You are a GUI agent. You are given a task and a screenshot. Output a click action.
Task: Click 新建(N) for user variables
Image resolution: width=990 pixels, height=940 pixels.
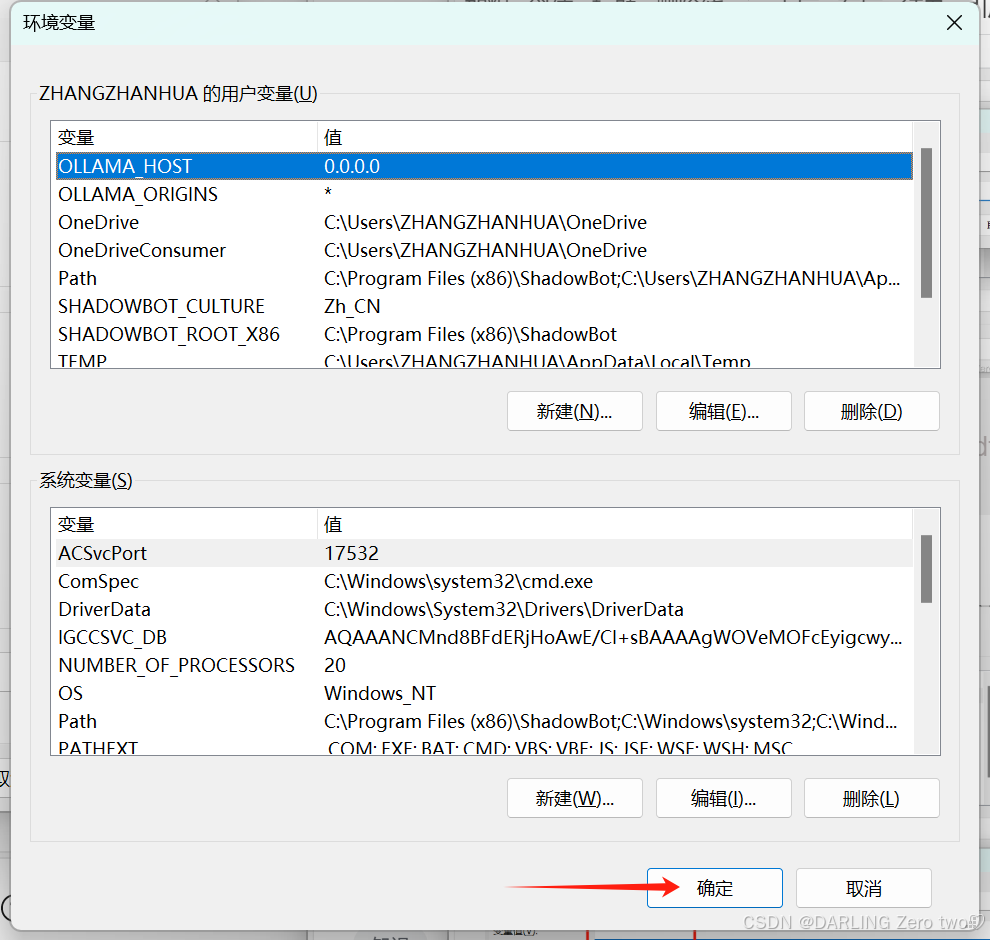574,411
